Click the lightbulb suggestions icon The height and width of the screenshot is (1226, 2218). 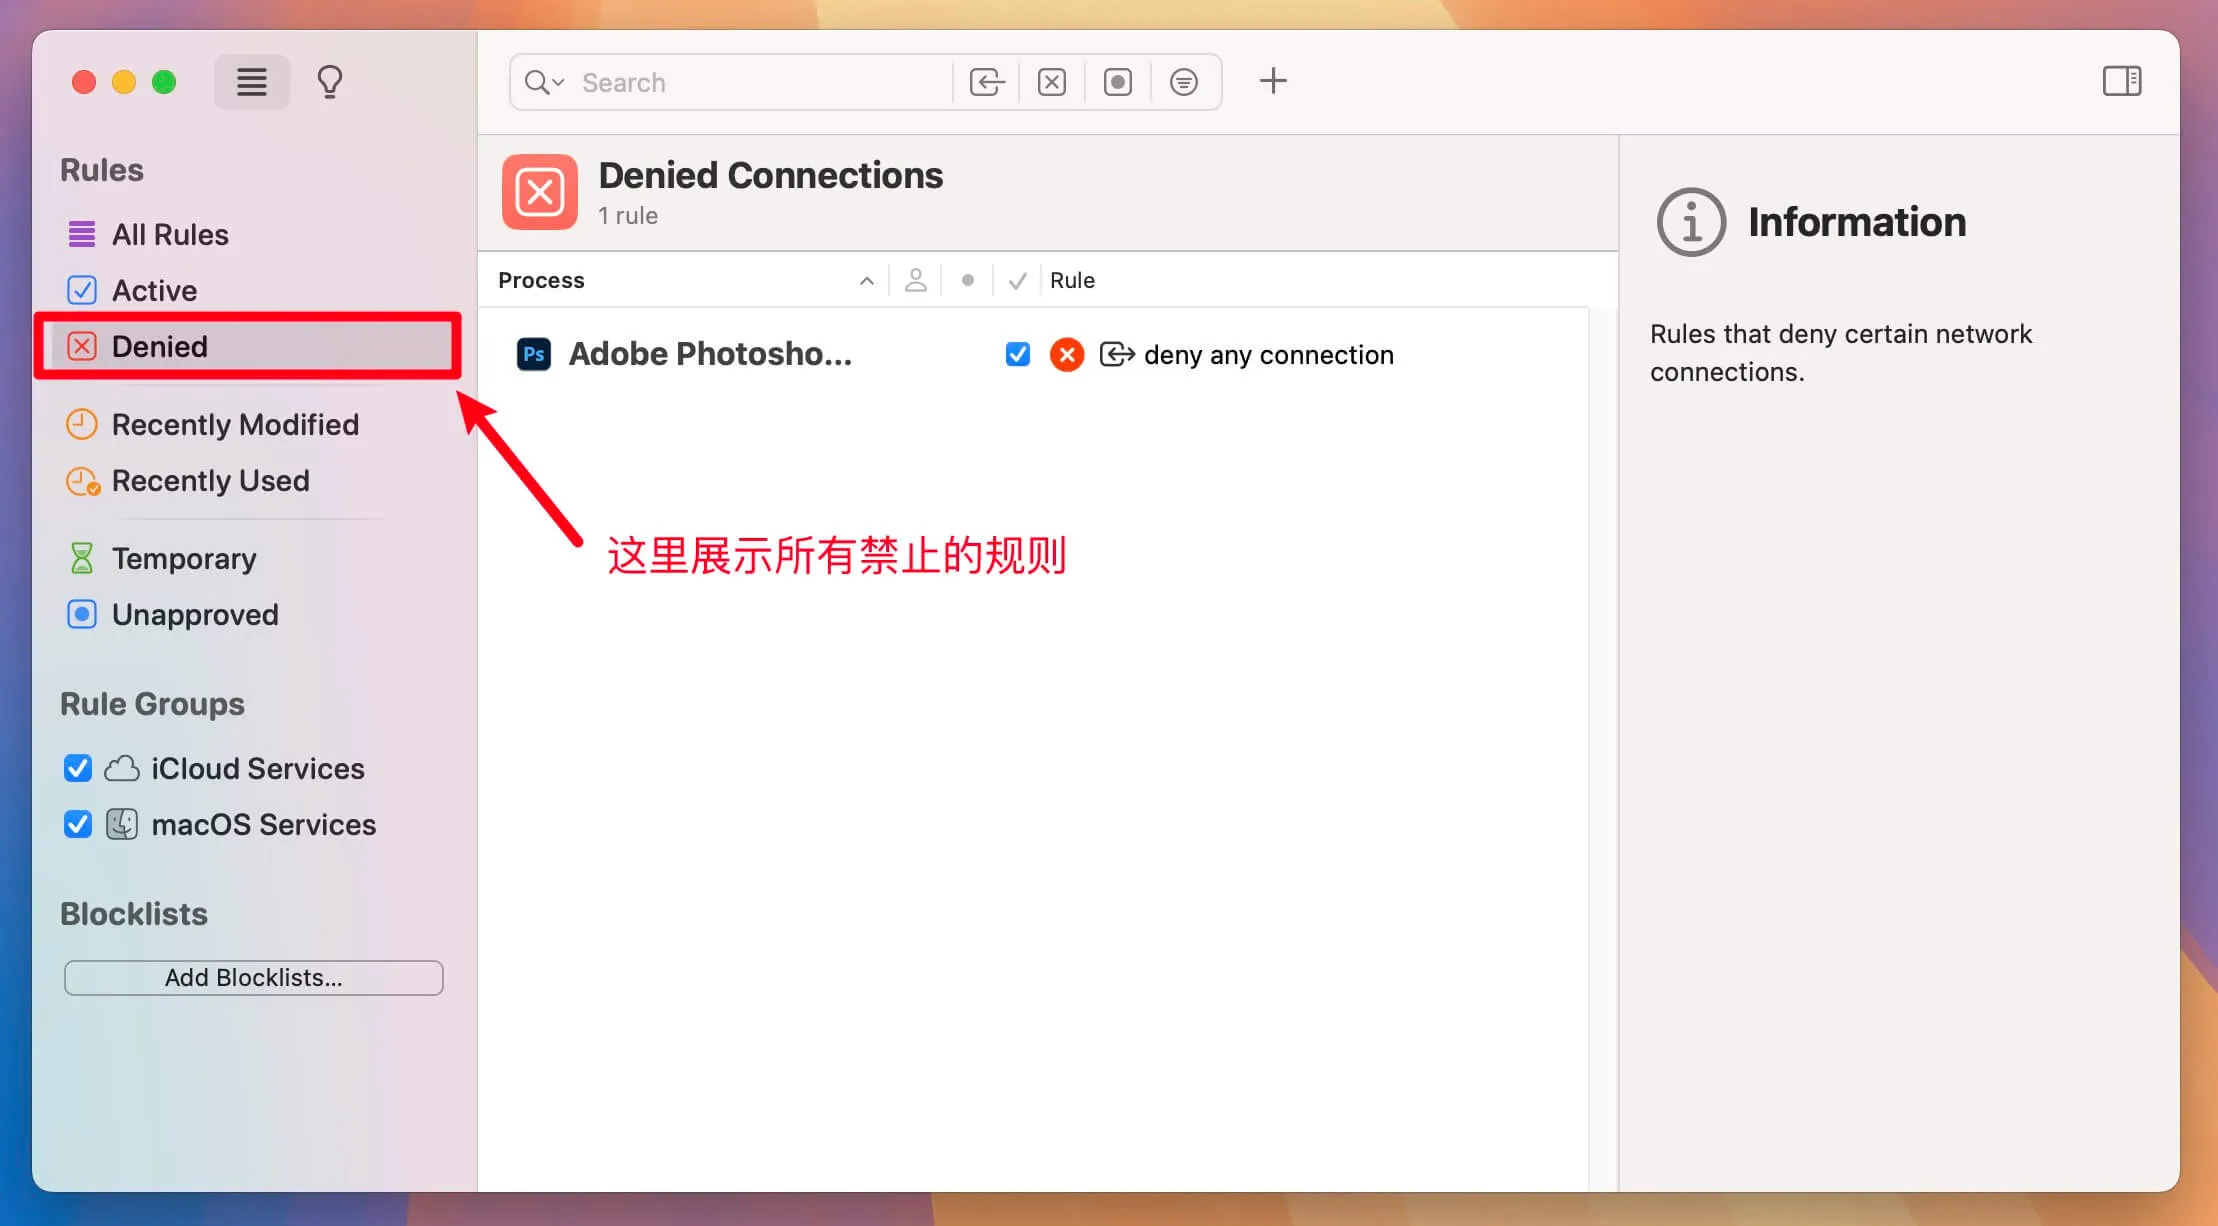tap(330, 82)
